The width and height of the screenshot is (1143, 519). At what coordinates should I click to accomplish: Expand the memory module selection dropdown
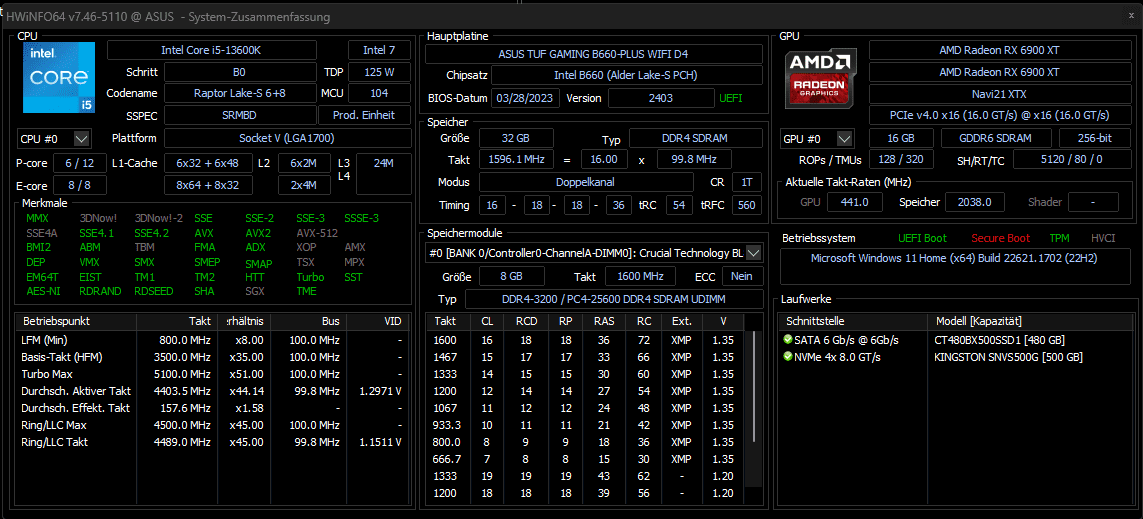click(x=754, y=253)
